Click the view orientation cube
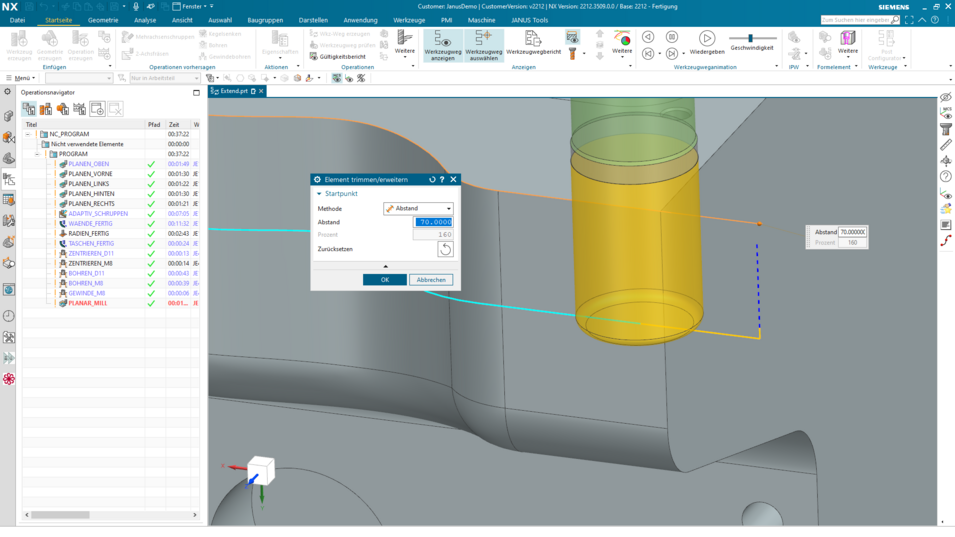Image resolution: width=955 pixels, height=537 pixels. [x=261, y=470]
